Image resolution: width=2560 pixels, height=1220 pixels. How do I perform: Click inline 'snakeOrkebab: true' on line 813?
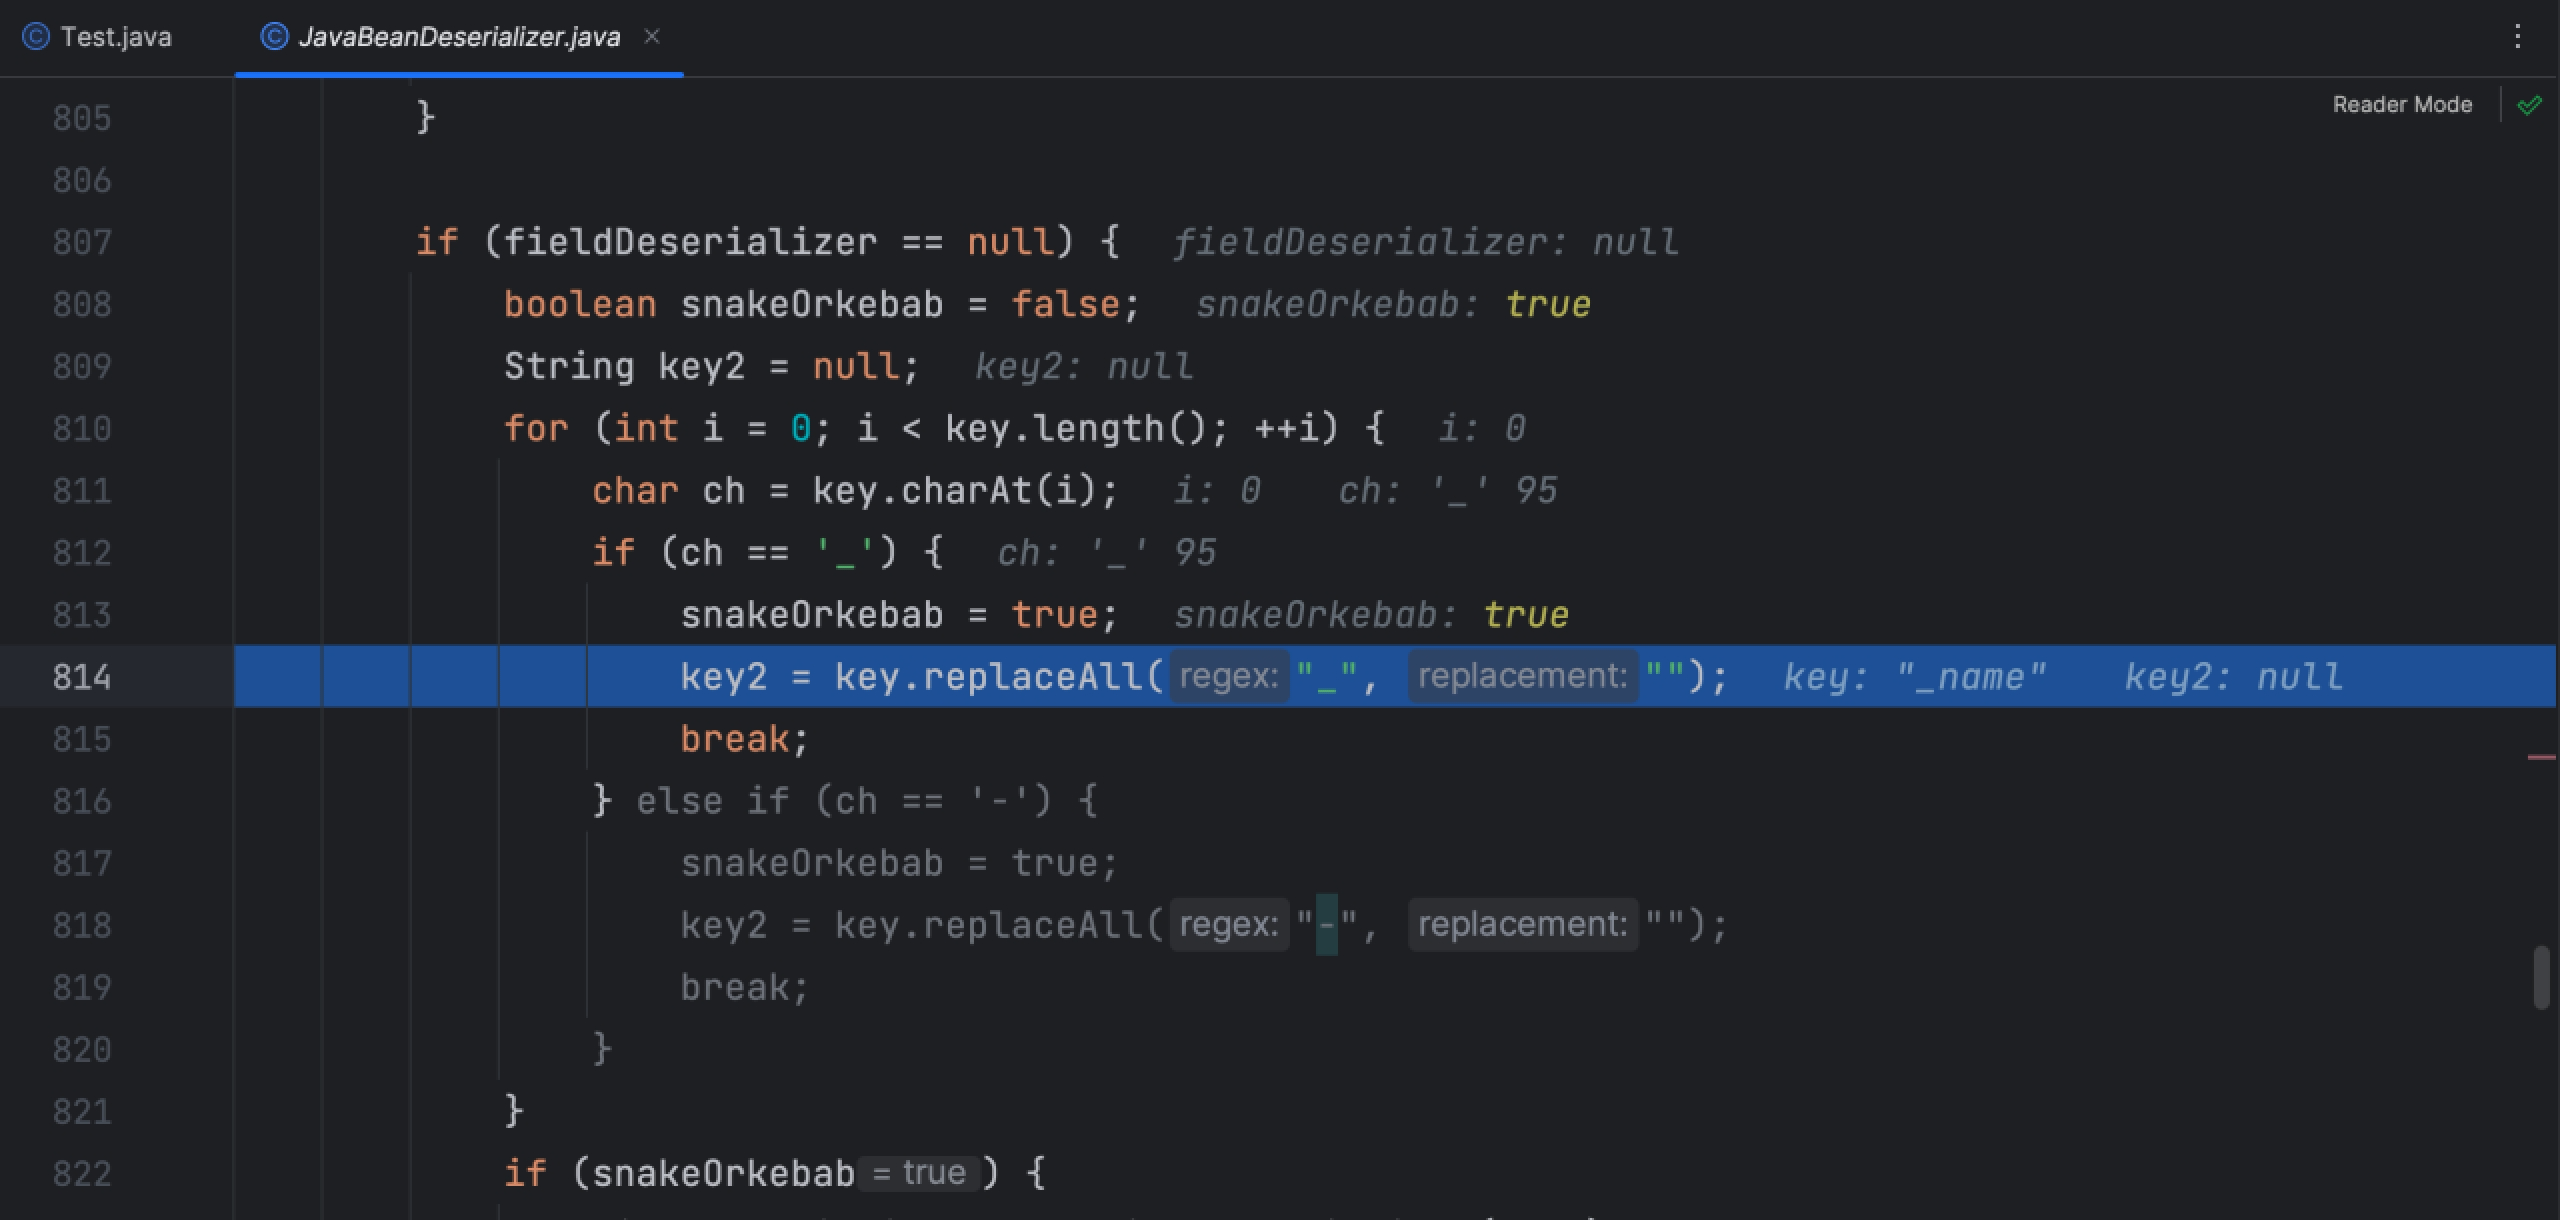1371,615
